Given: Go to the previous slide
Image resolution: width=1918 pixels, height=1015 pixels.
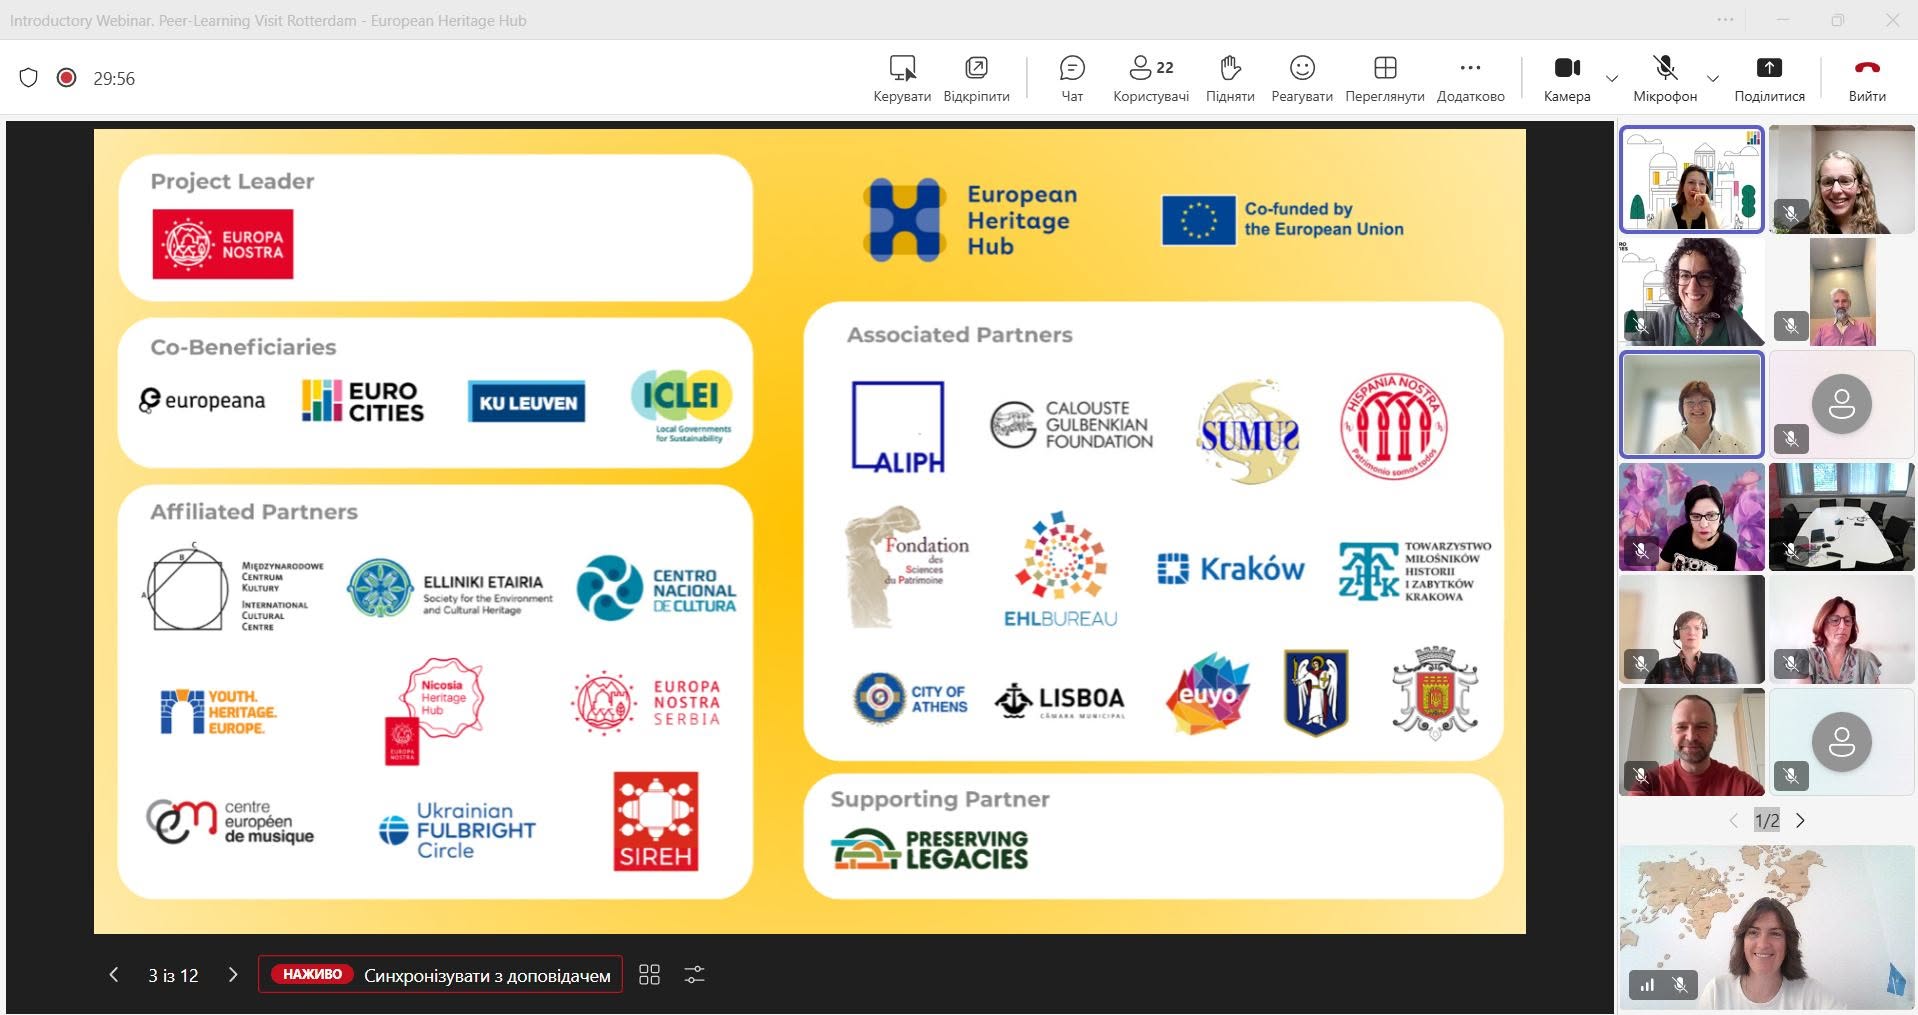Looking at the screenshot, I should coord(114,974).
